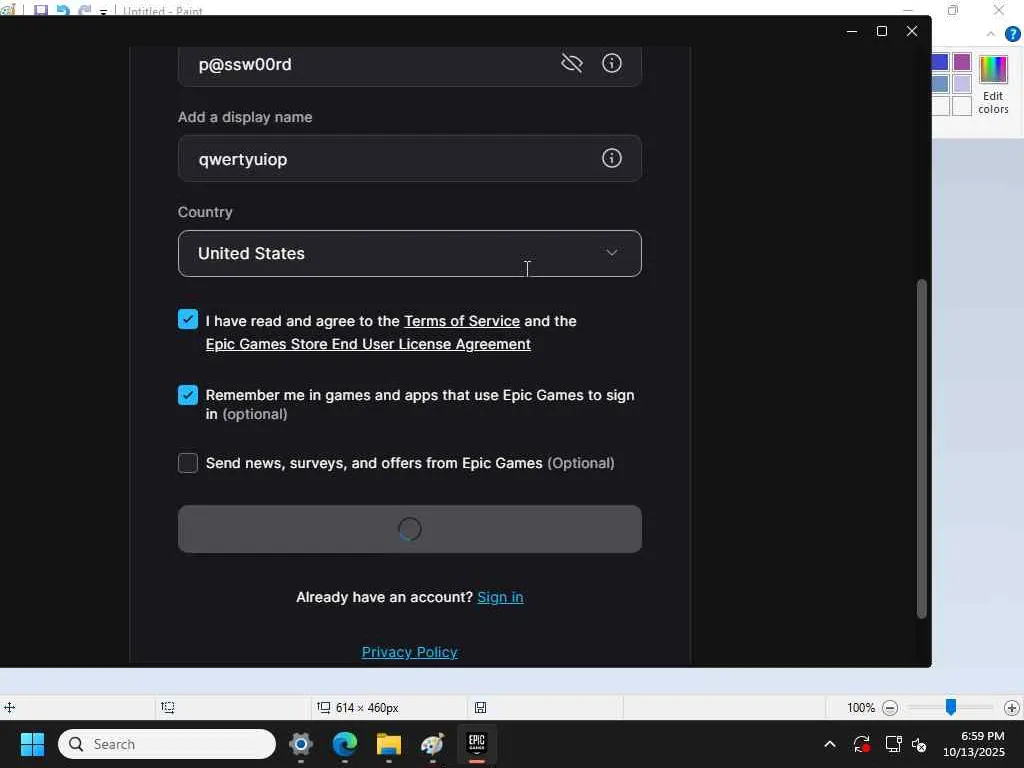Screen dimensions: 1024x768
Task: Open the Privacy Policy link
Action: coord(409,652)
